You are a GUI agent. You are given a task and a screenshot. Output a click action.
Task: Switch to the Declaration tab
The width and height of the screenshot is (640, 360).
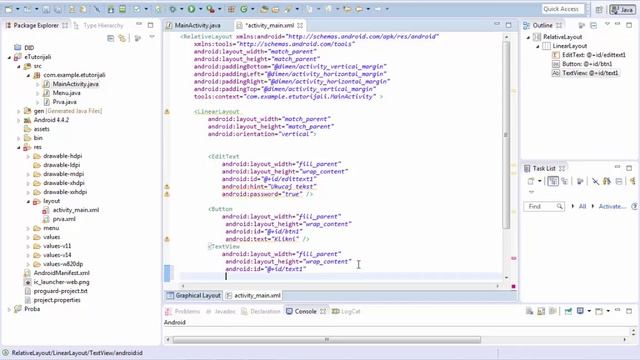[260, 311]
